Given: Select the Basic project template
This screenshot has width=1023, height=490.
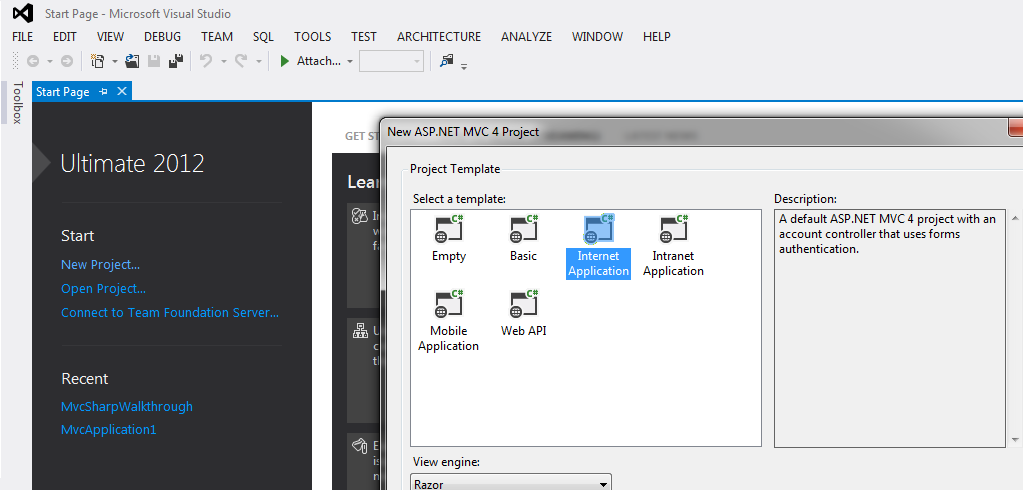Looking at the screenshot, I should coord(523,238).
